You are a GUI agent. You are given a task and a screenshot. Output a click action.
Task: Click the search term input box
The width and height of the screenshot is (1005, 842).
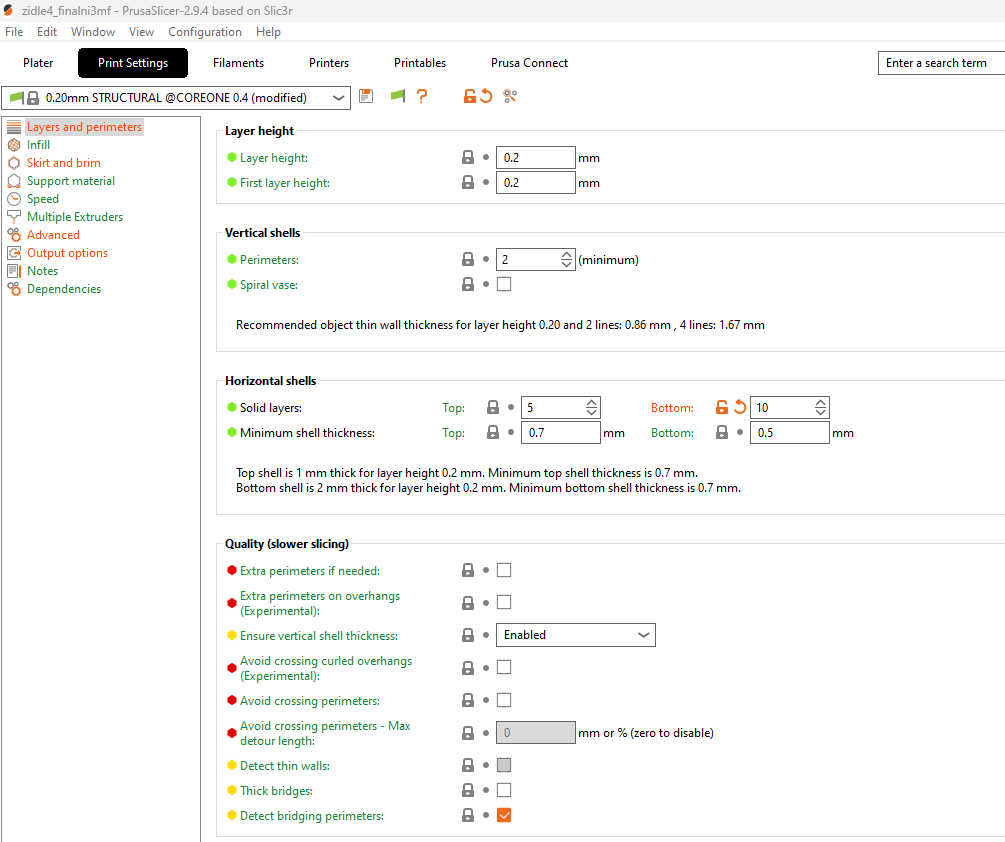coord(941,63)
